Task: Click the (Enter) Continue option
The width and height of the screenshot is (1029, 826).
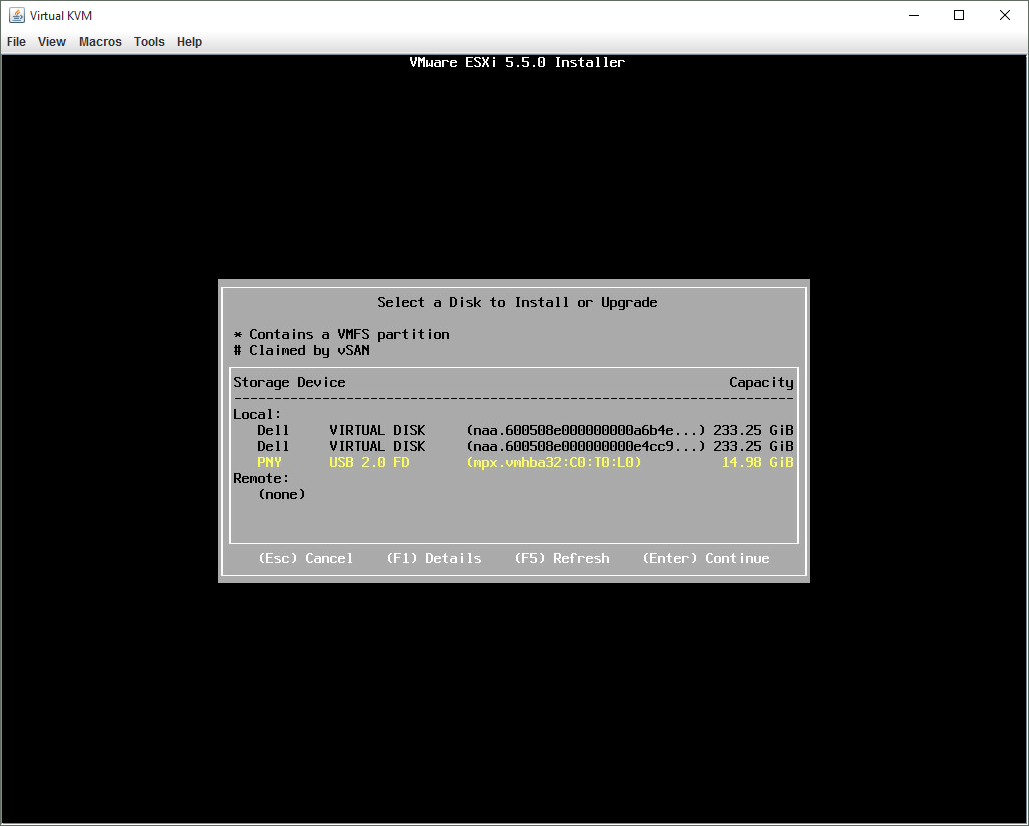Action: (x=705, y=558)
